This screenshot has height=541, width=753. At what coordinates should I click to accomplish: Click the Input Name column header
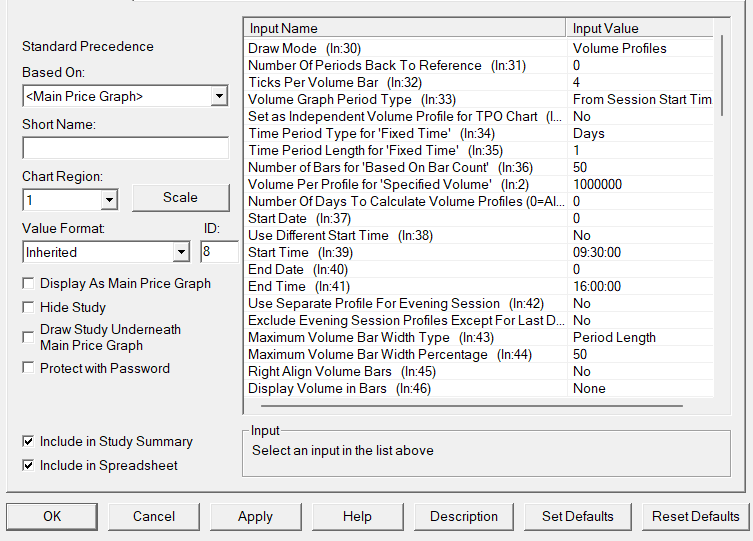(x=404, y=29)
